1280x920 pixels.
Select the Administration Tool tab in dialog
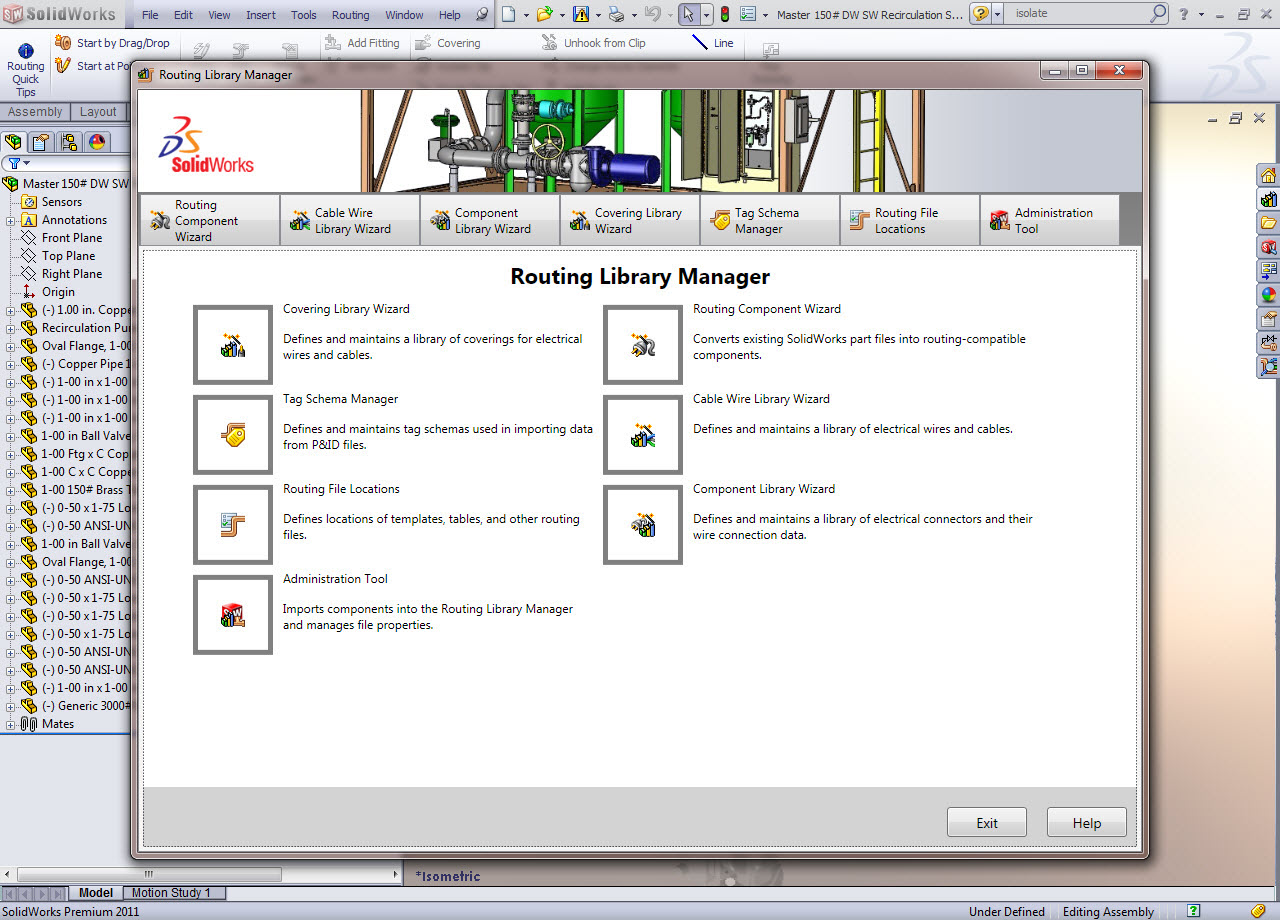pos(1049,220)
